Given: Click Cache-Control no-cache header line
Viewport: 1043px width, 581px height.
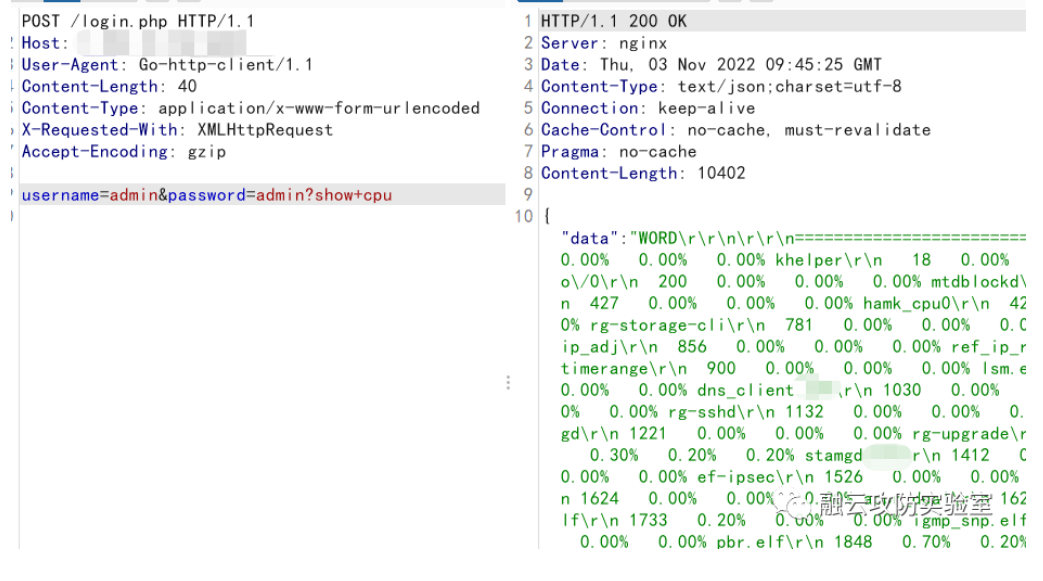Looking at the screenshot, I should coord(736,130).
